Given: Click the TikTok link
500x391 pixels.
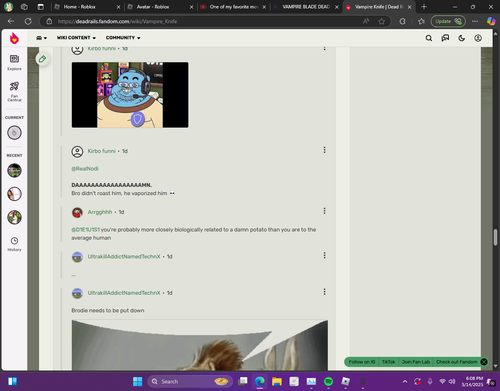Looking at the screenshot, I should (x=388, y=362).
